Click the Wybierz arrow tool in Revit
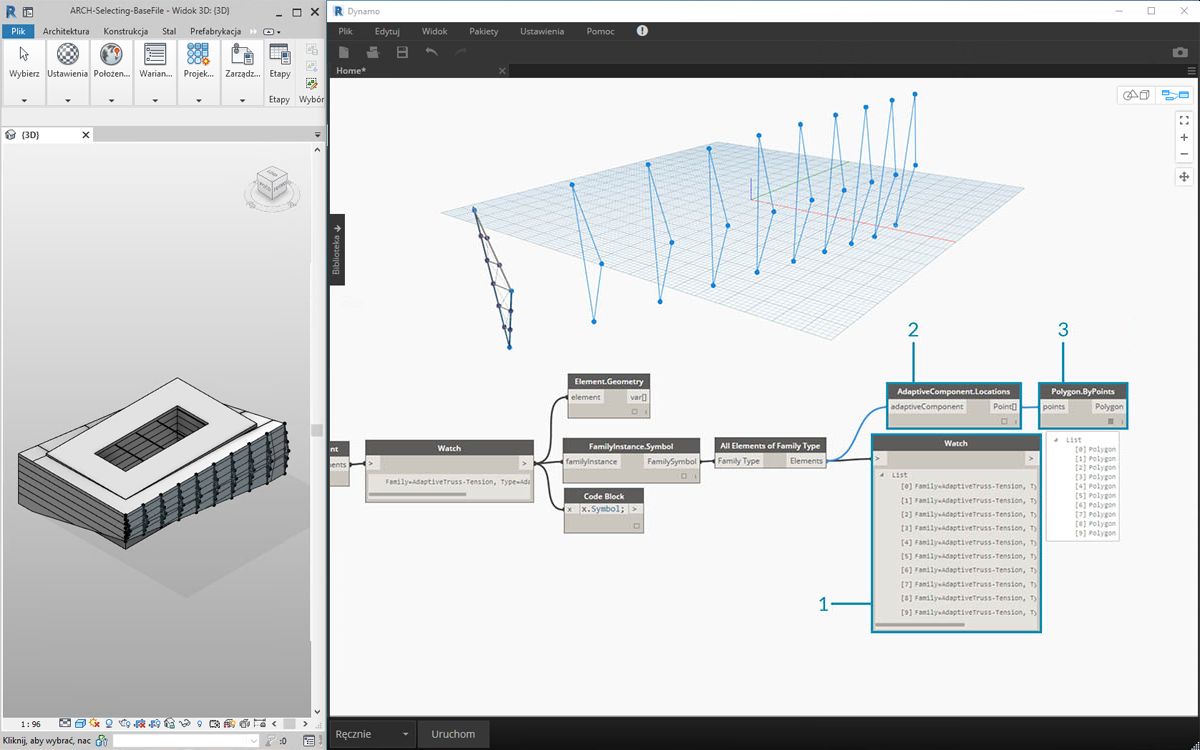Viewport: 1200px width, 750px height. (x=24, y=54)
